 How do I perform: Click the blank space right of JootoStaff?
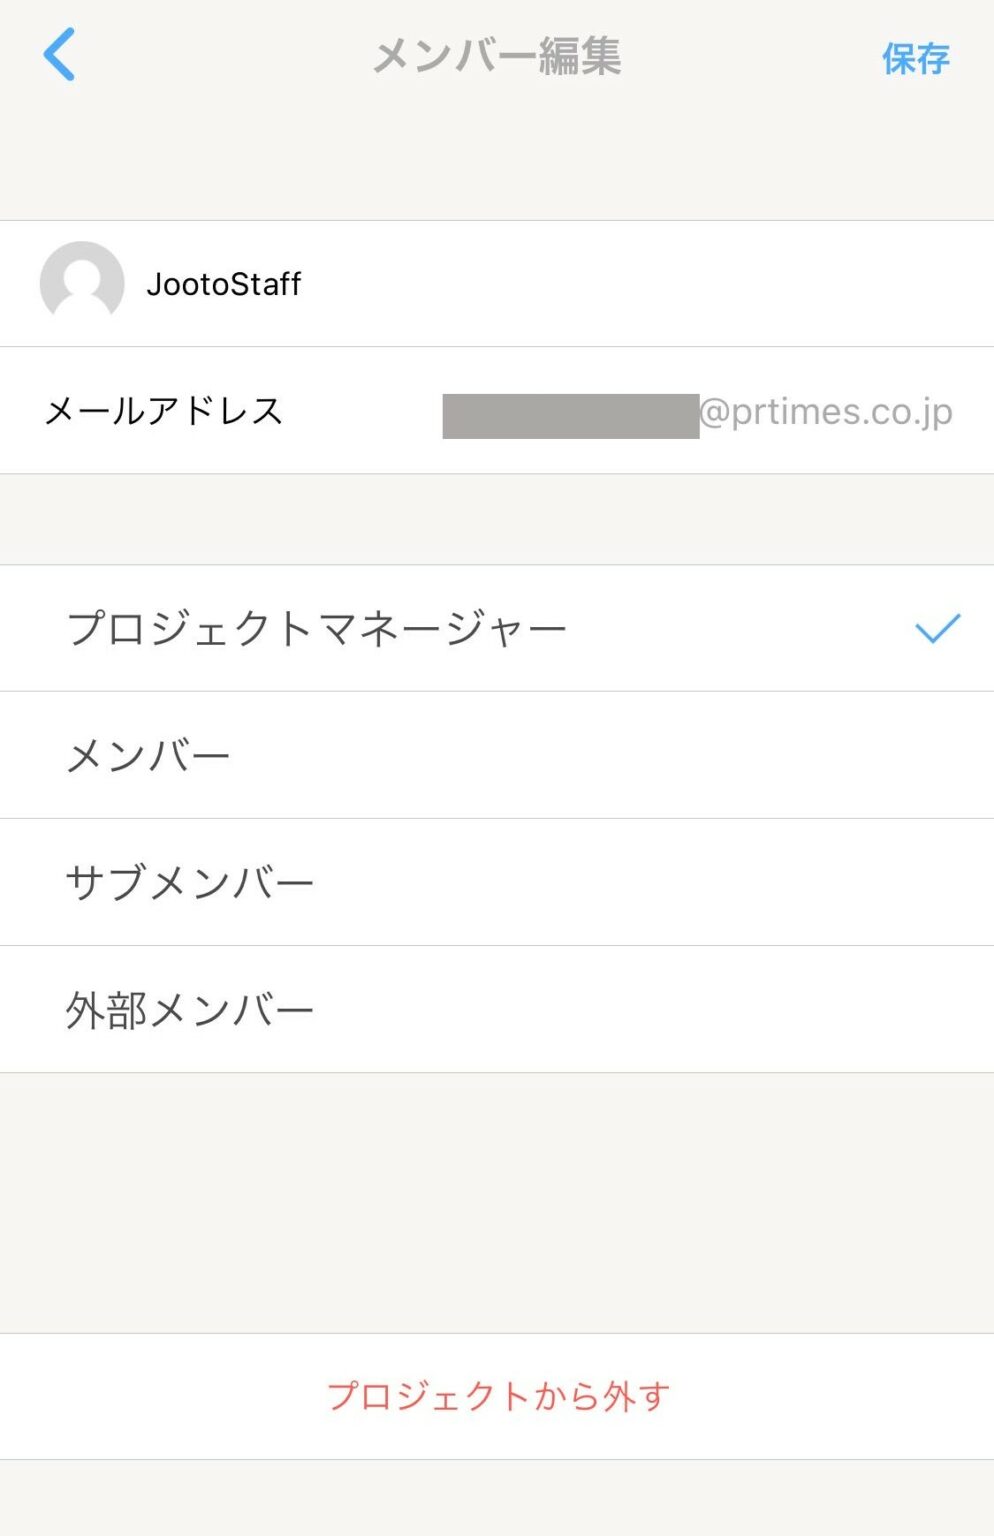coord(650,284)
